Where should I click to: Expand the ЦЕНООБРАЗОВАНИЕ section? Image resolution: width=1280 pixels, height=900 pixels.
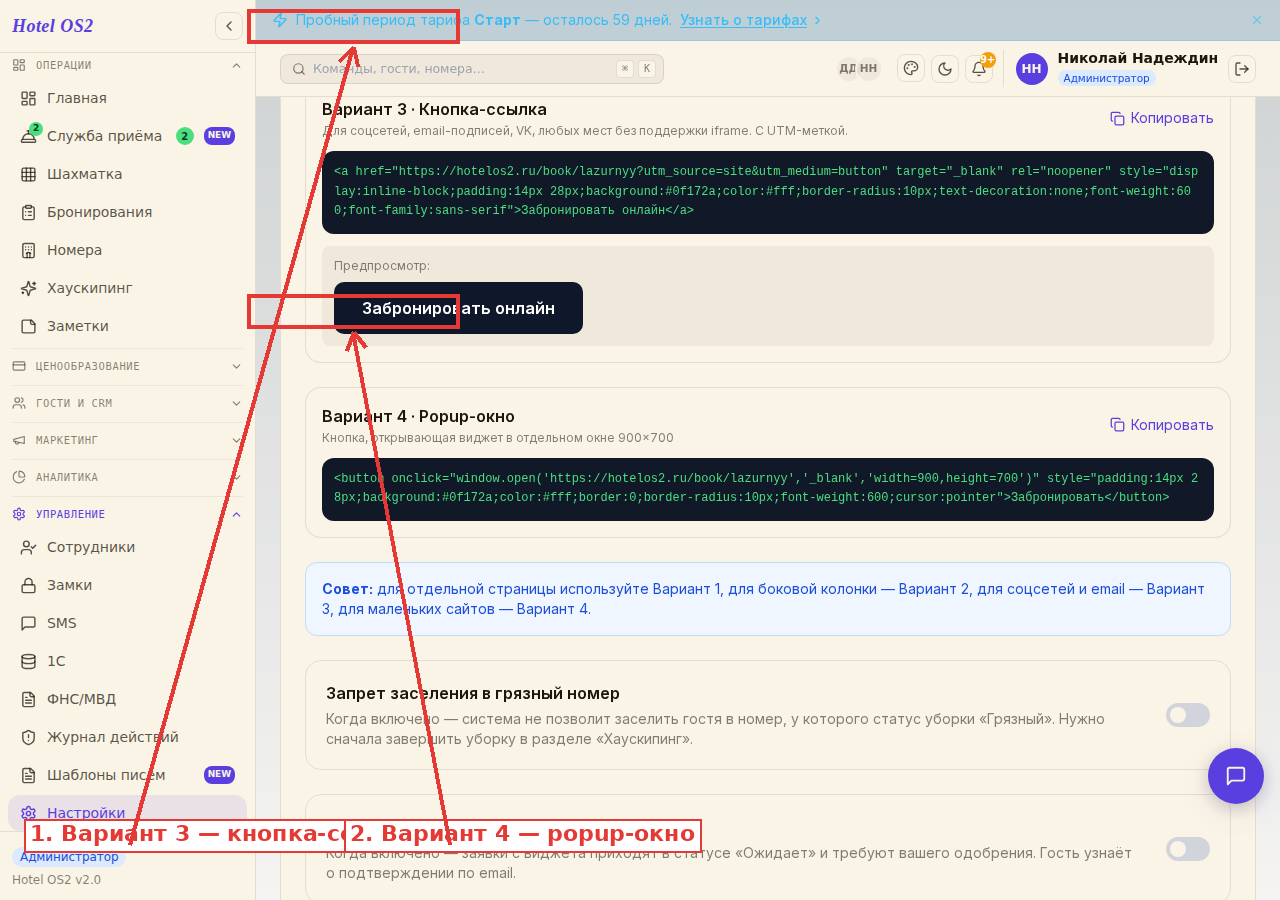click(x=127, y=366)
